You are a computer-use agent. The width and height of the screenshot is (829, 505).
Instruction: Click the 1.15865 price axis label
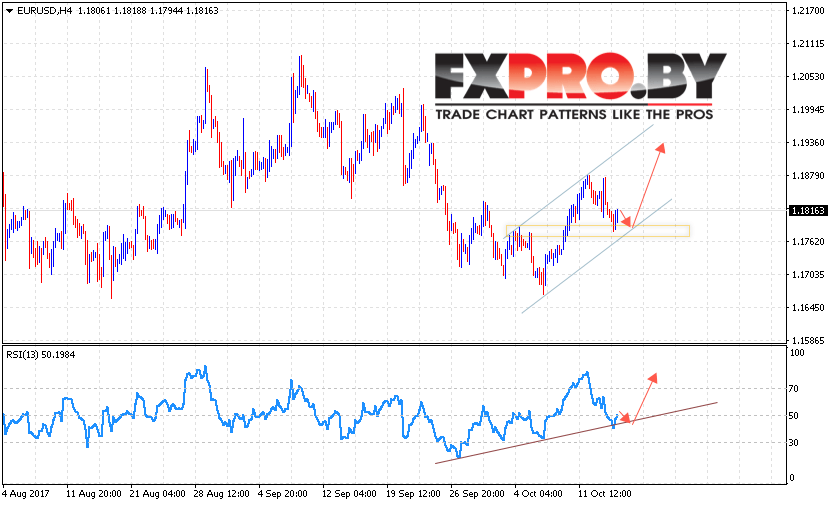[808, 341]
